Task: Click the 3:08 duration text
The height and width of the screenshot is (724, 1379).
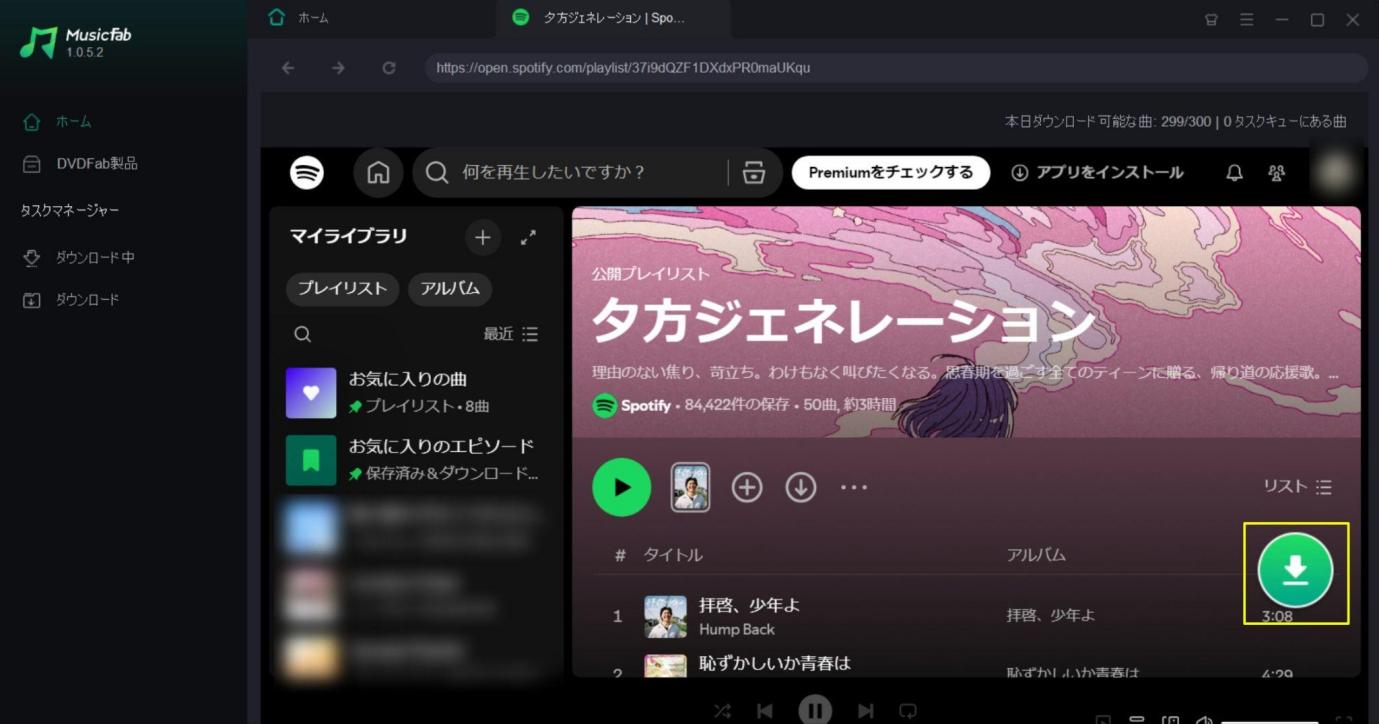Action: tap(1277, 616)
